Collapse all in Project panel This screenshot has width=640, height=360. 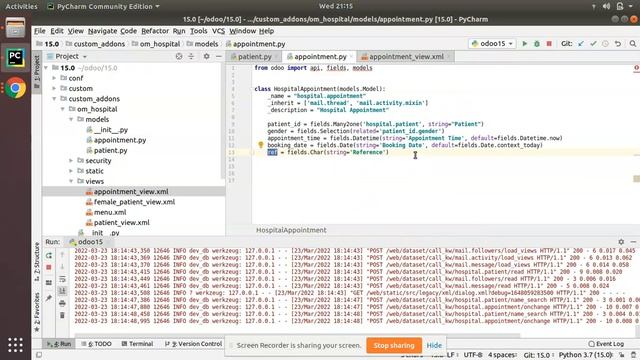click(x=191, y=56)
